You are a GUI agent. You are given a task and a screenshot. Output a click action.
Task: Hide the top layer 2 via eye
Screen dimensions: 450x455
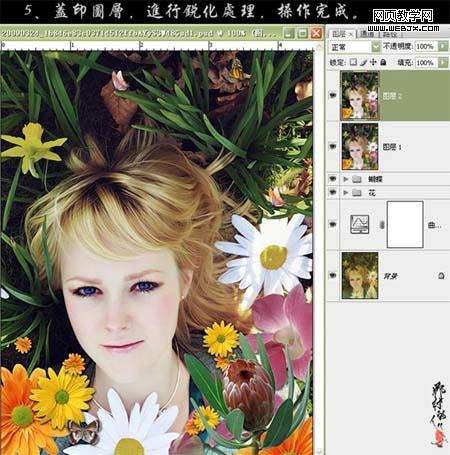tap(333, 96)
